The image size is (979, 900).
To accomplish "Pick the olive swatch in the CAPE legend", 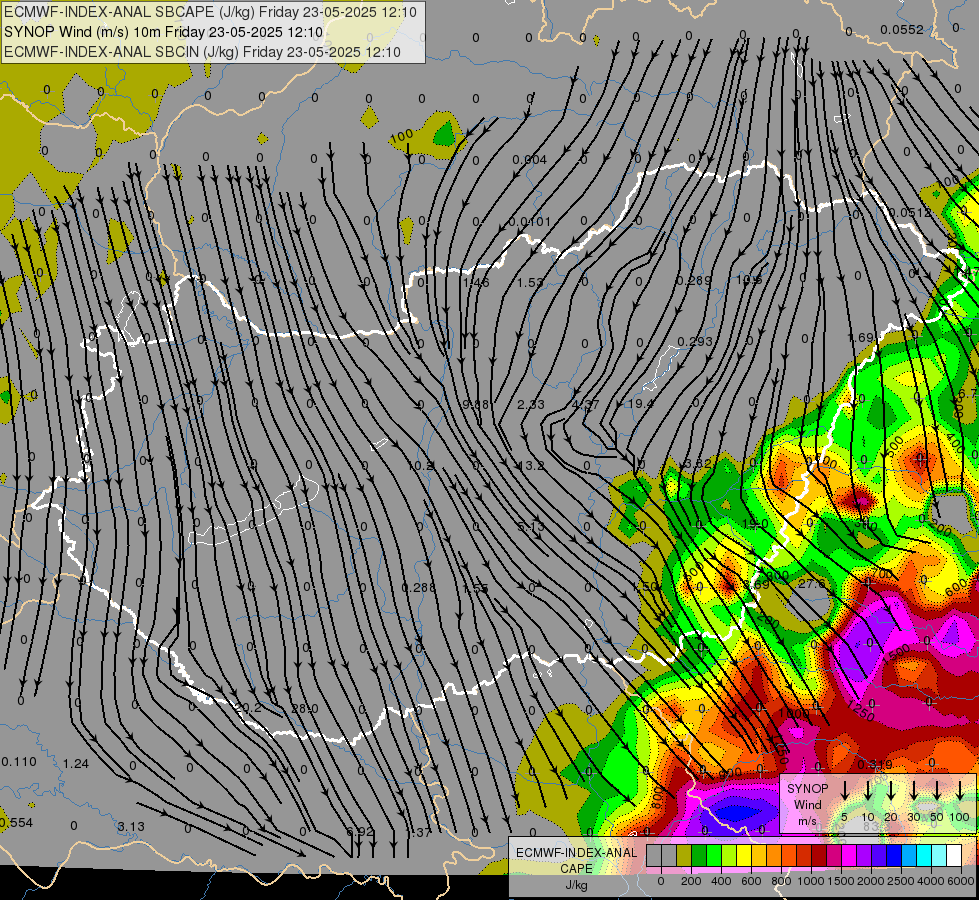I will click(x=684, y=856).
